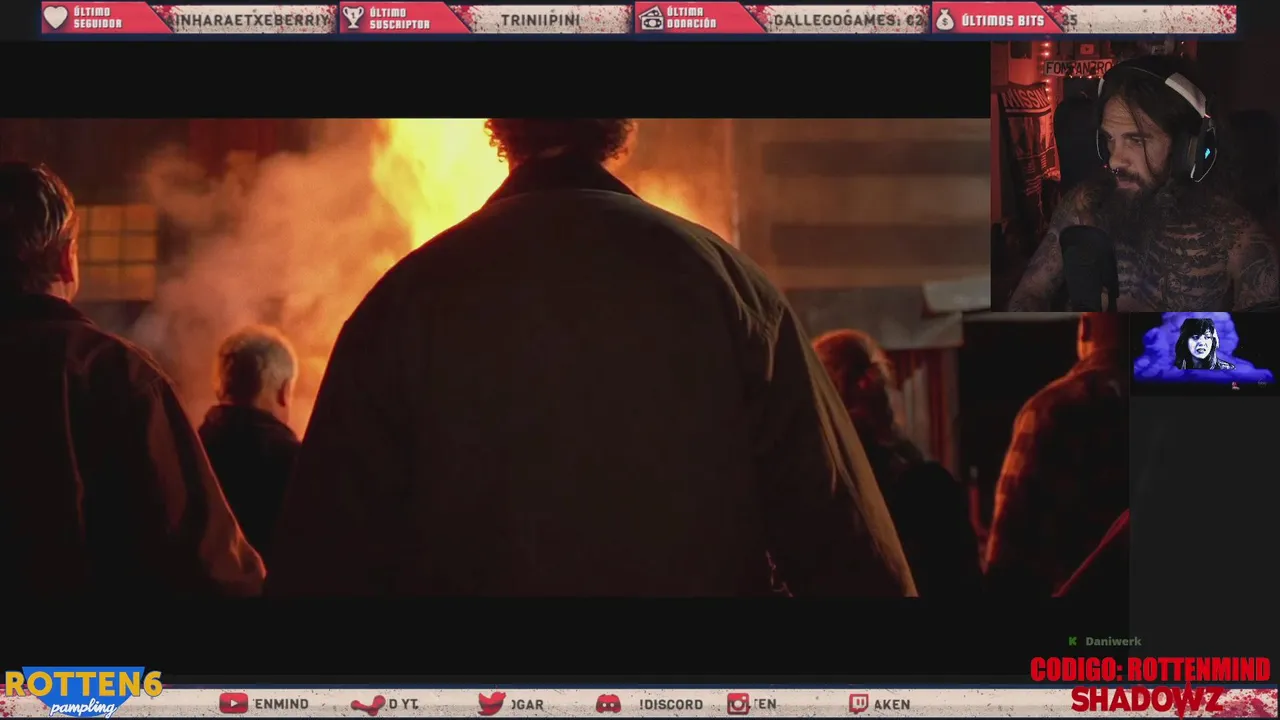
Task: Click the último suscriptor name TRINIIPINI
Action: pyautogui.click(x=540, y=19)
